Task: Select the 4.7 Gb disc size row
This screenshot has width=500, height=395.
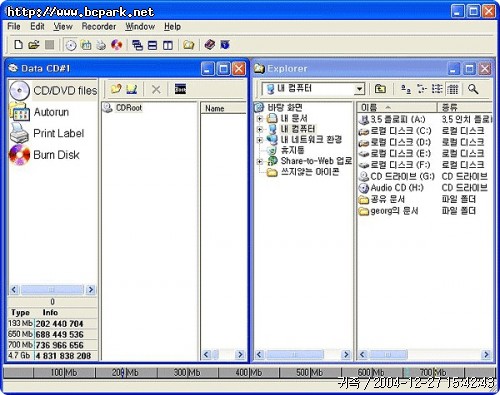Action: coord(53,356)
